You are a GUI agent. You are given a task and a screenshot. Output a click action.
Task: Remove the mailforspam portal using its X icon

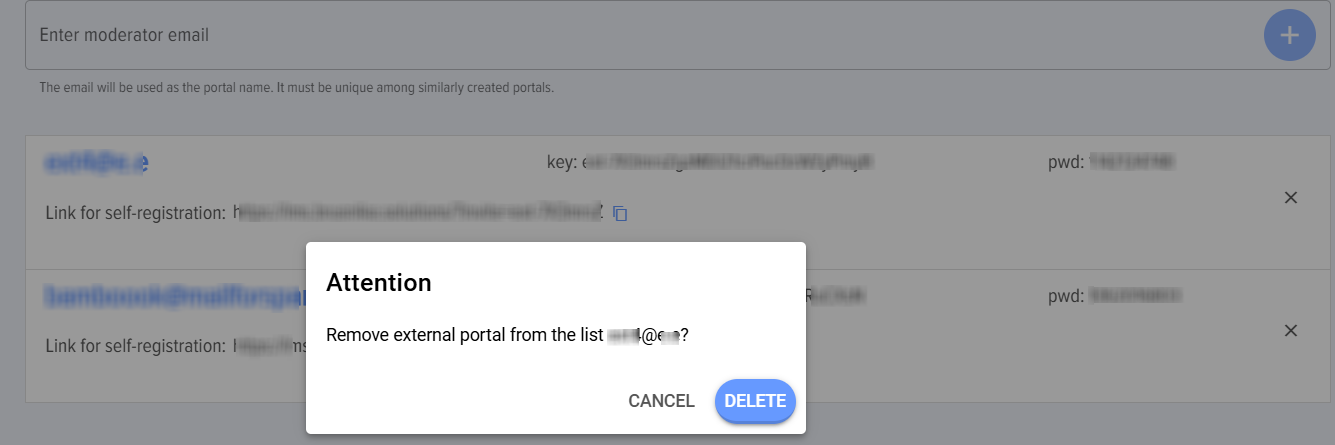click(x=1290, y=331)
